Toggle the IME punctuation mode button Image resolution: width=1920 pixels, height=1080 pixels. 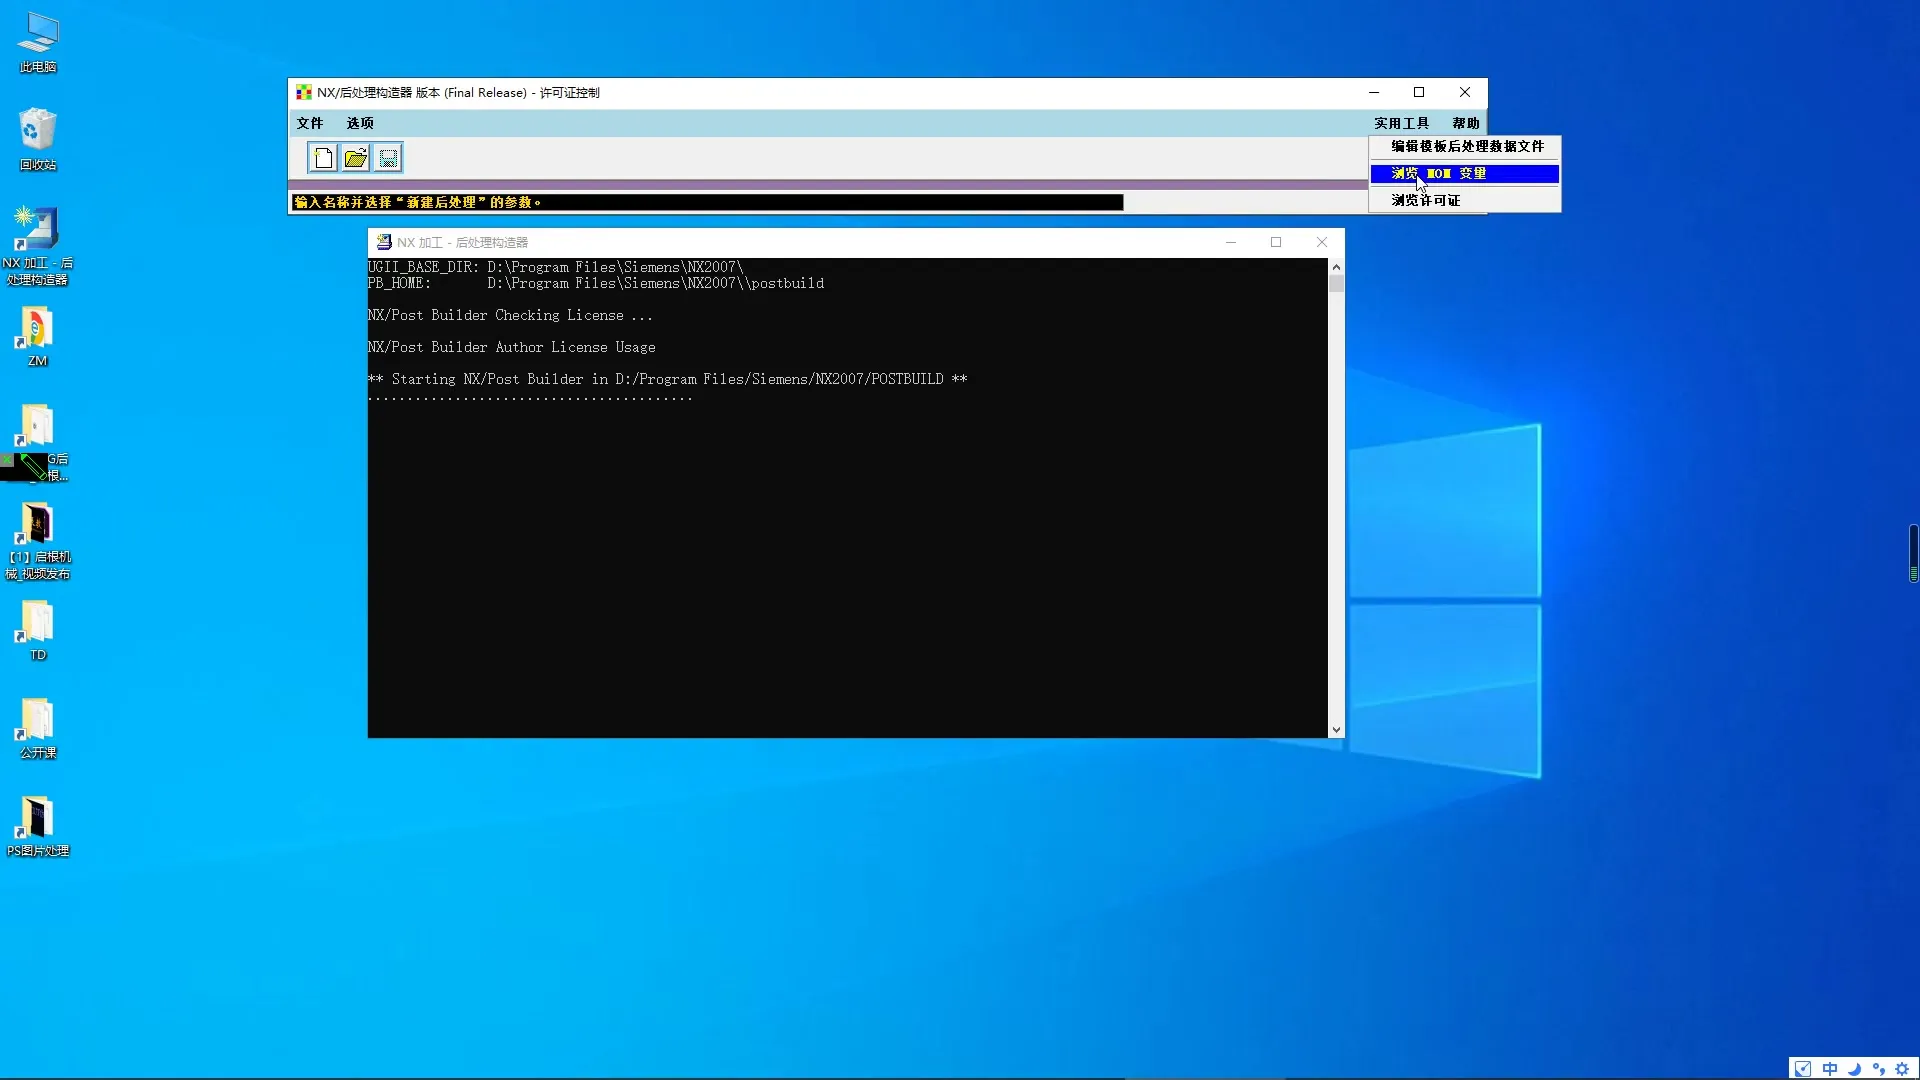pyautogui.click(x=1878, y=1069)
